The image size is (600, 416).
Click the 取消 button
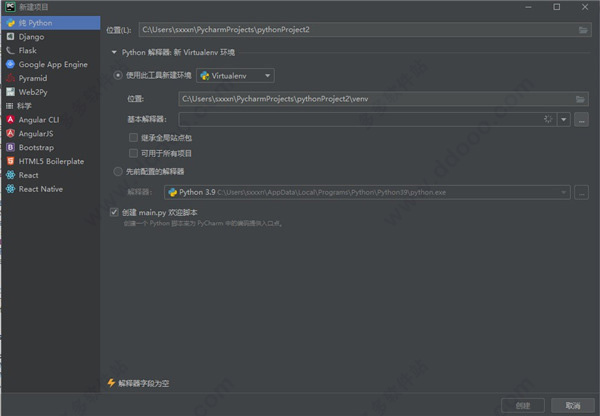coord(573,405)
